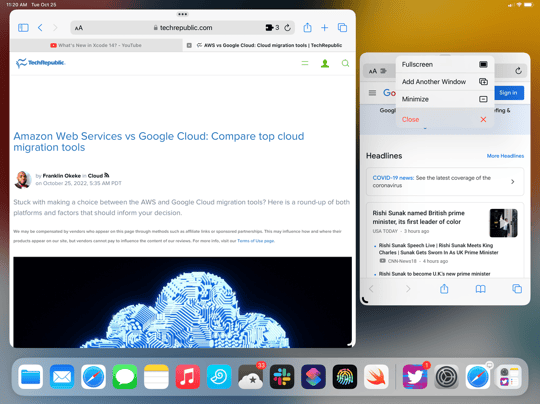
Task: Open Mail app in dock
Action: [62, 377]
